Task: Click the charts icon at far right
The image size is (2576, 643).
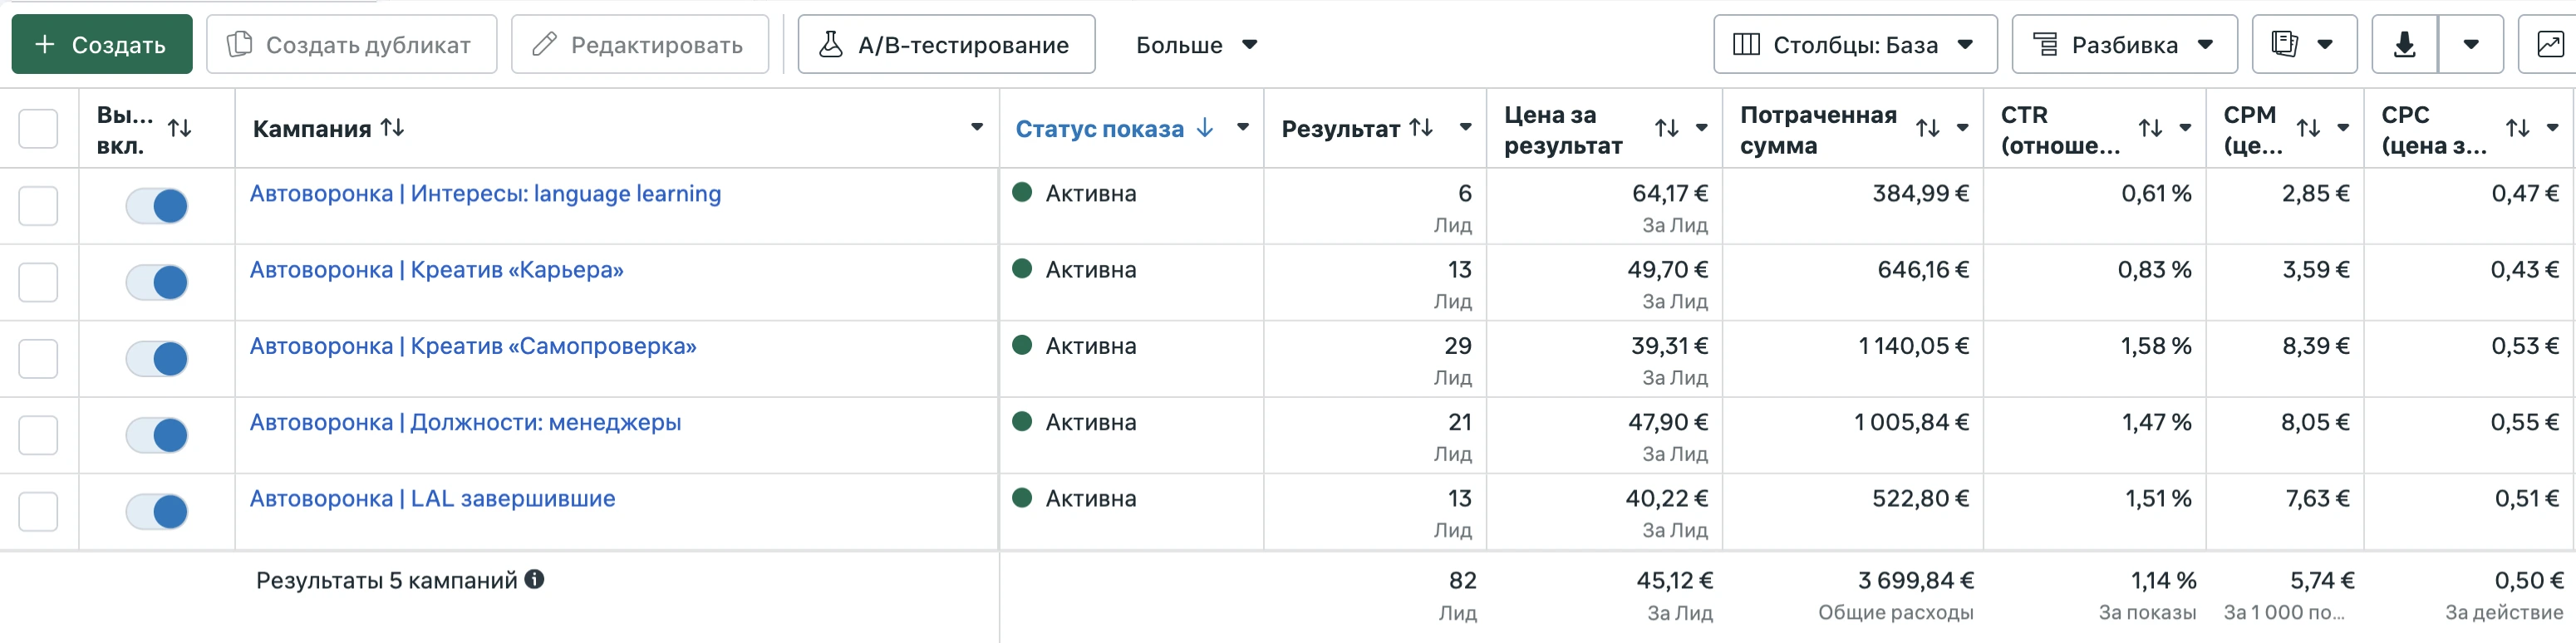Action: pos(2549,44)
